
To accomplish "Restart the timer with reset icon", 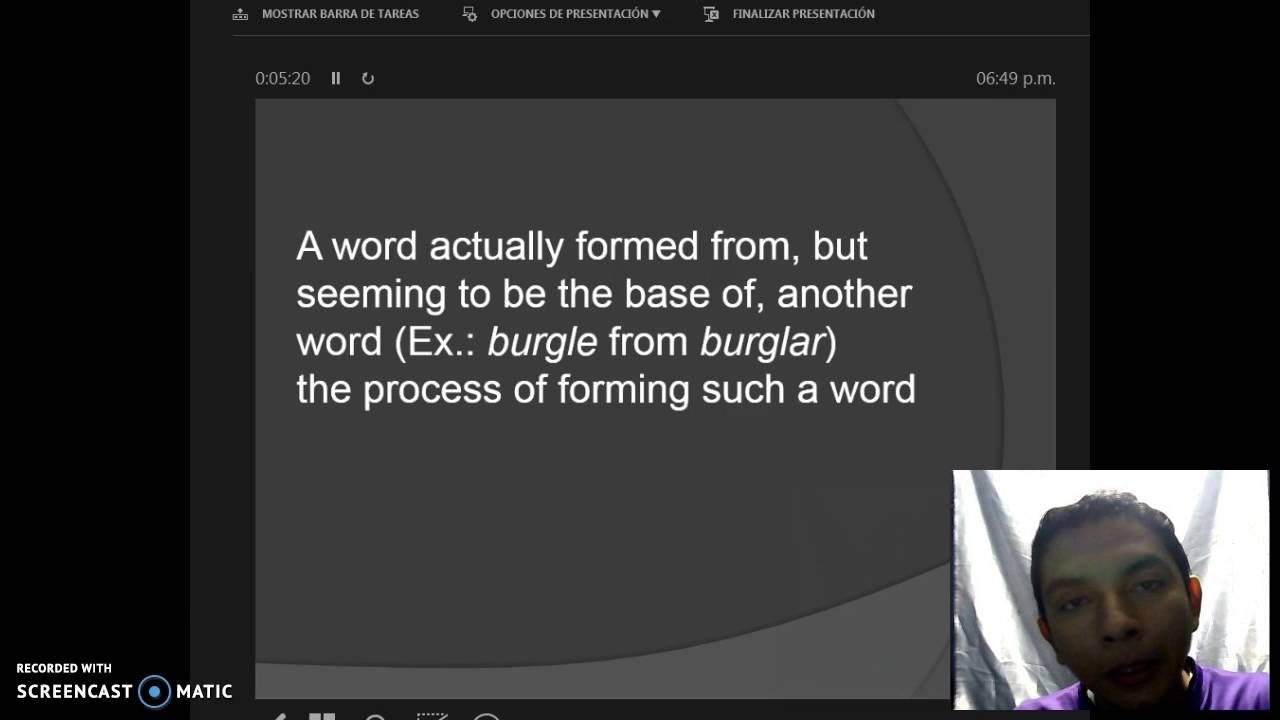I will tap(368, 78).
